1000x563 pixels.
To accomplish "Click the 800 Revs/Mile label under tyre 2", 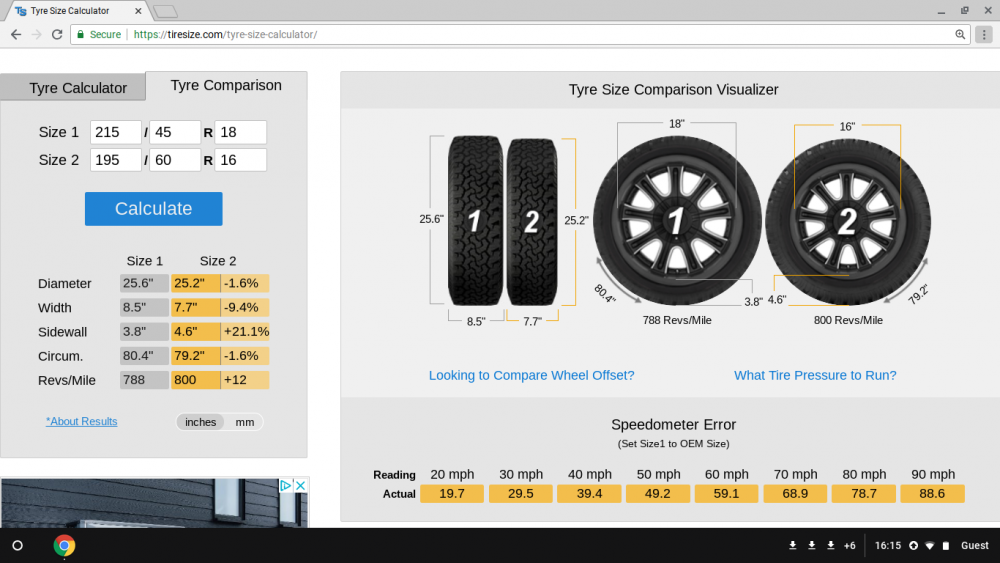I will pos(848,320).
